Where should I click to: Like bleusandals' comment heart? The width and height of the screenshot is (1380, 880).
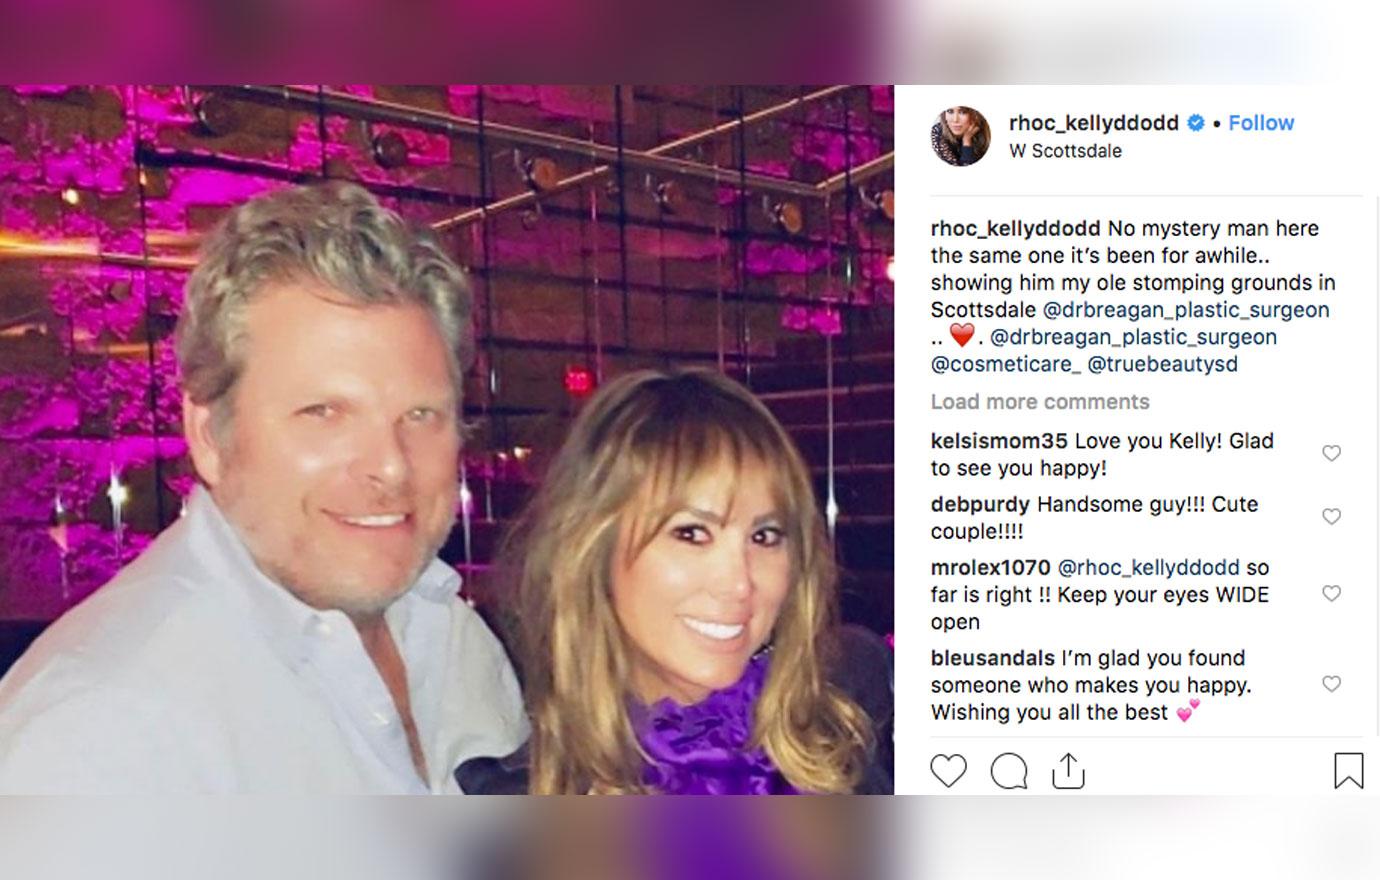1331,684
